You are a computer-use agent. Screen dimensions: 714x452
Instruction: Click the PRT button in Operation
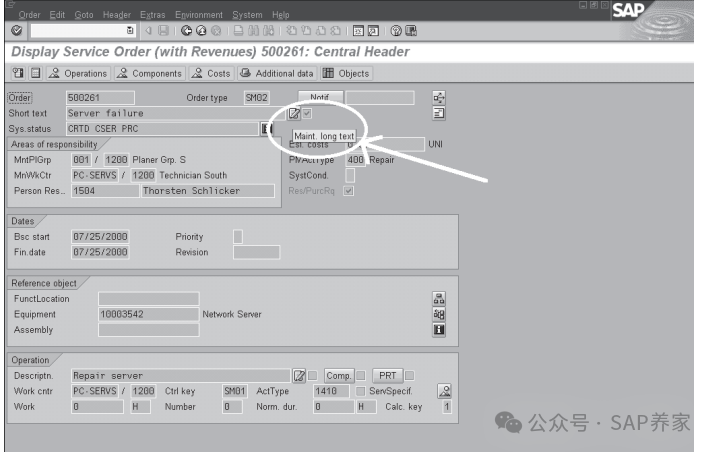coord(388,376)
